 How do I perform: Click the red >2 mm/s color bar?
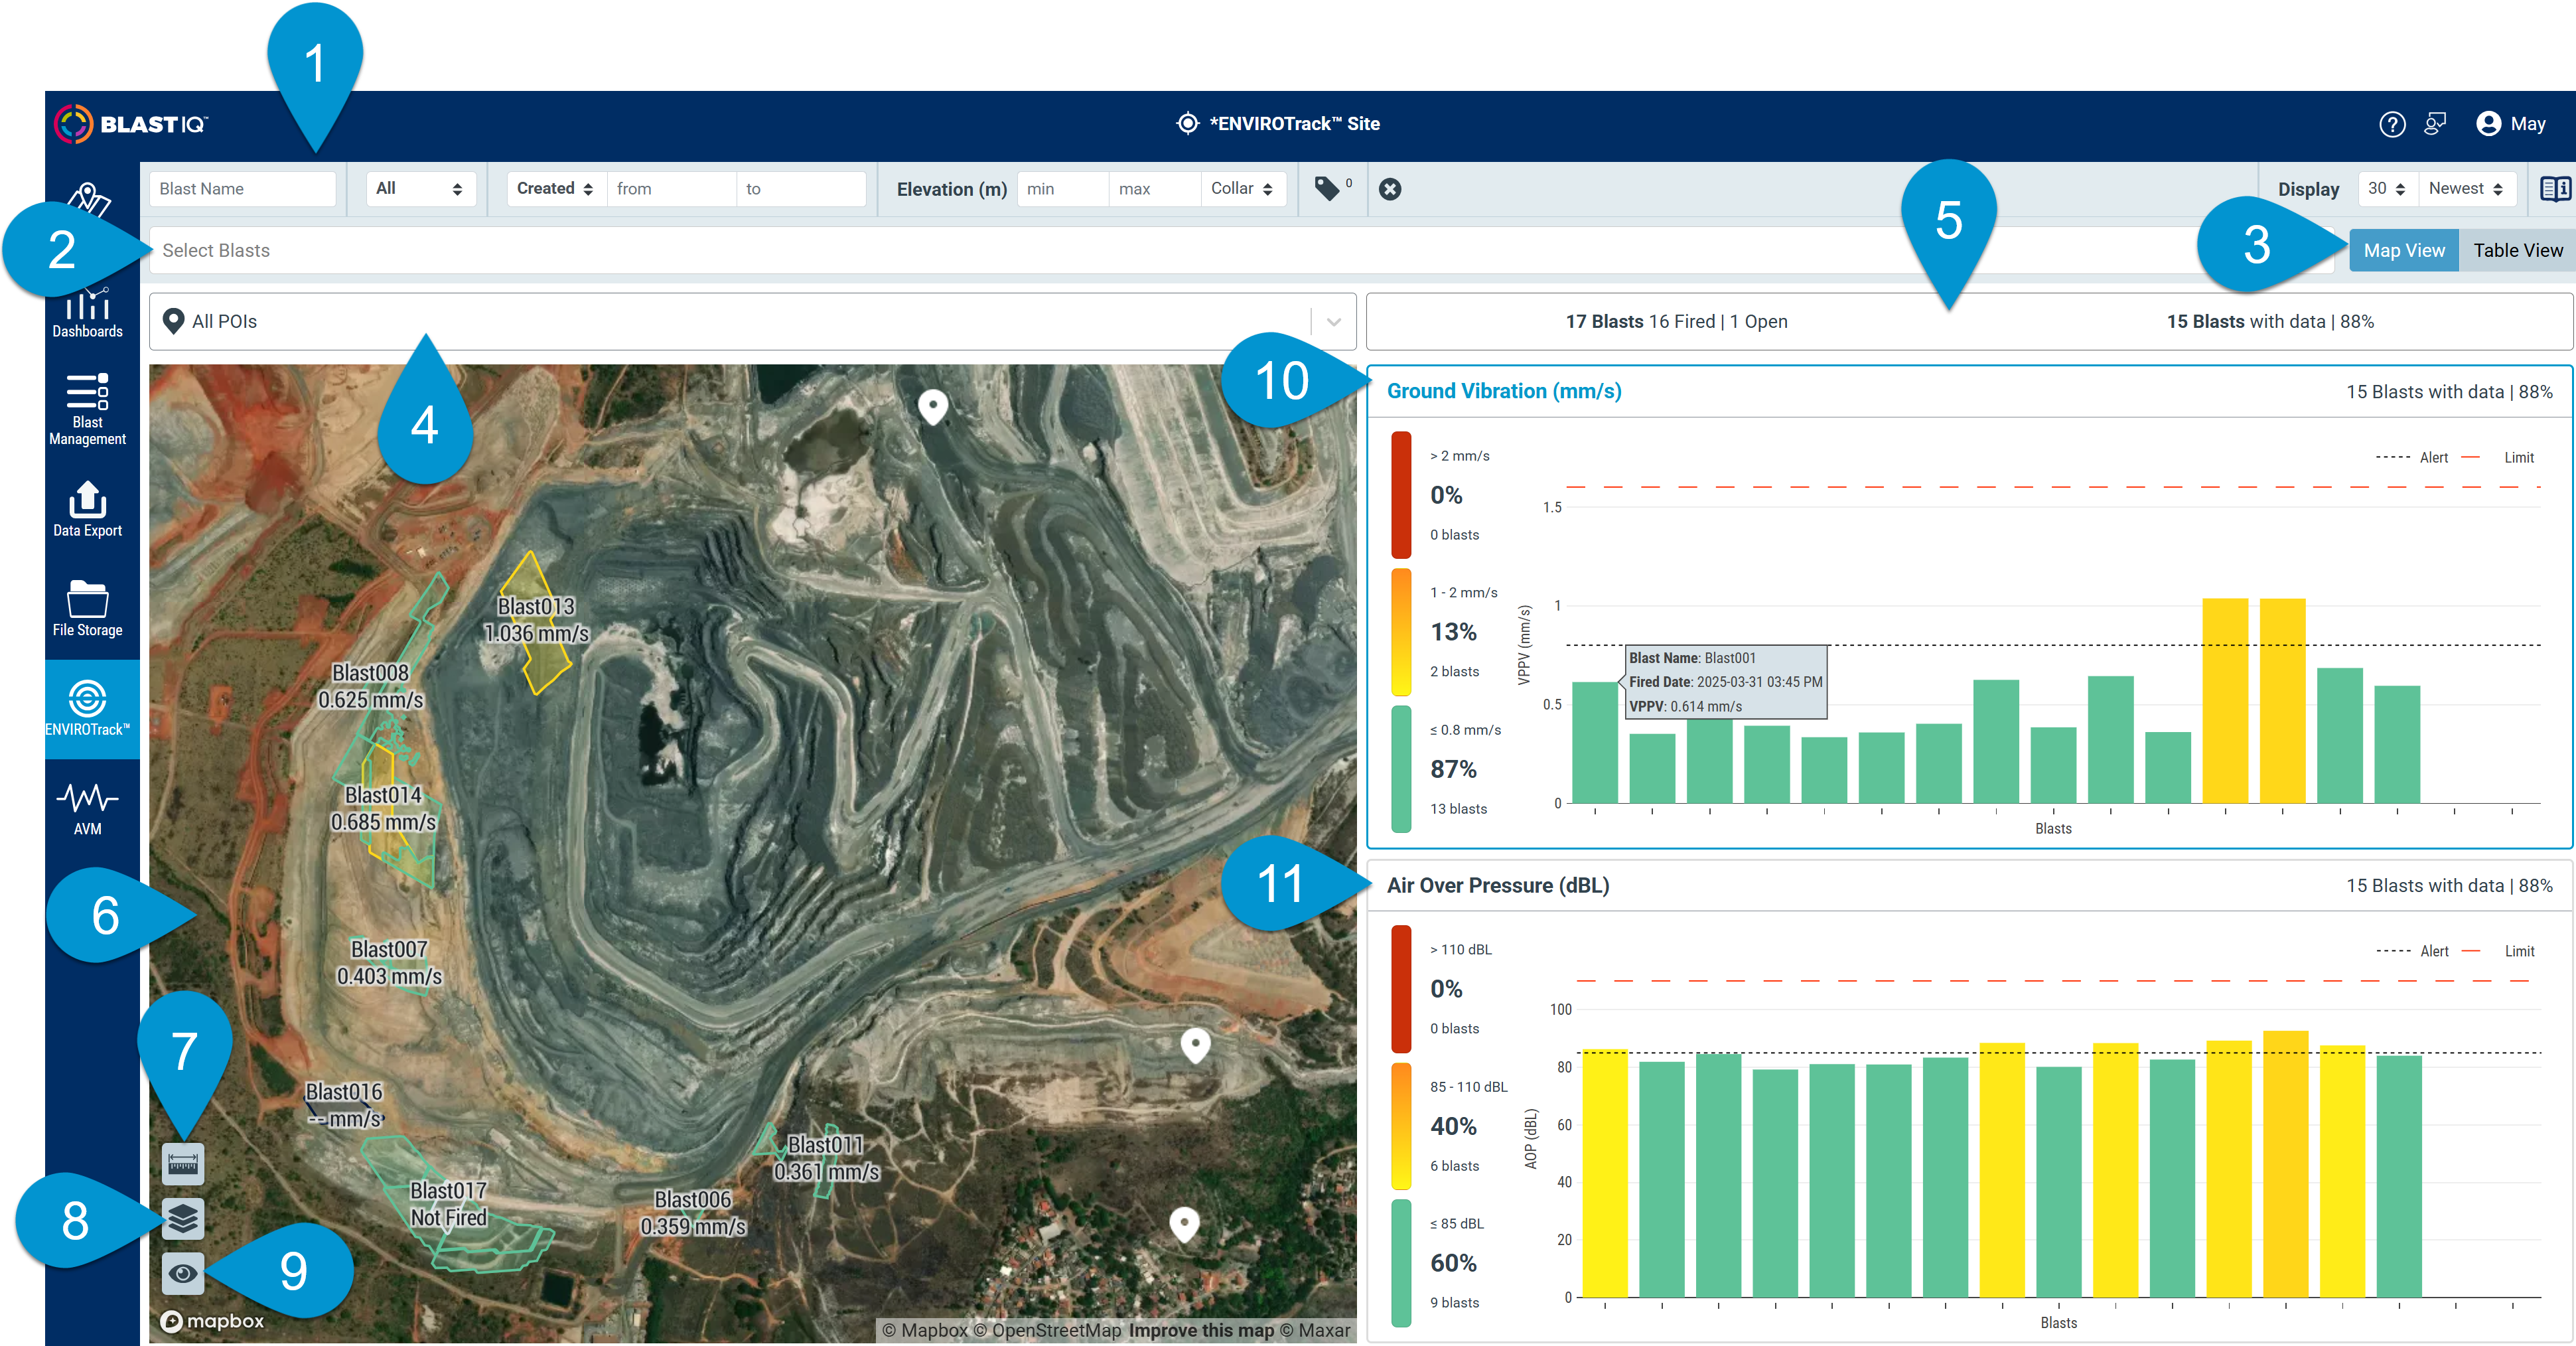pos(1401,494)
